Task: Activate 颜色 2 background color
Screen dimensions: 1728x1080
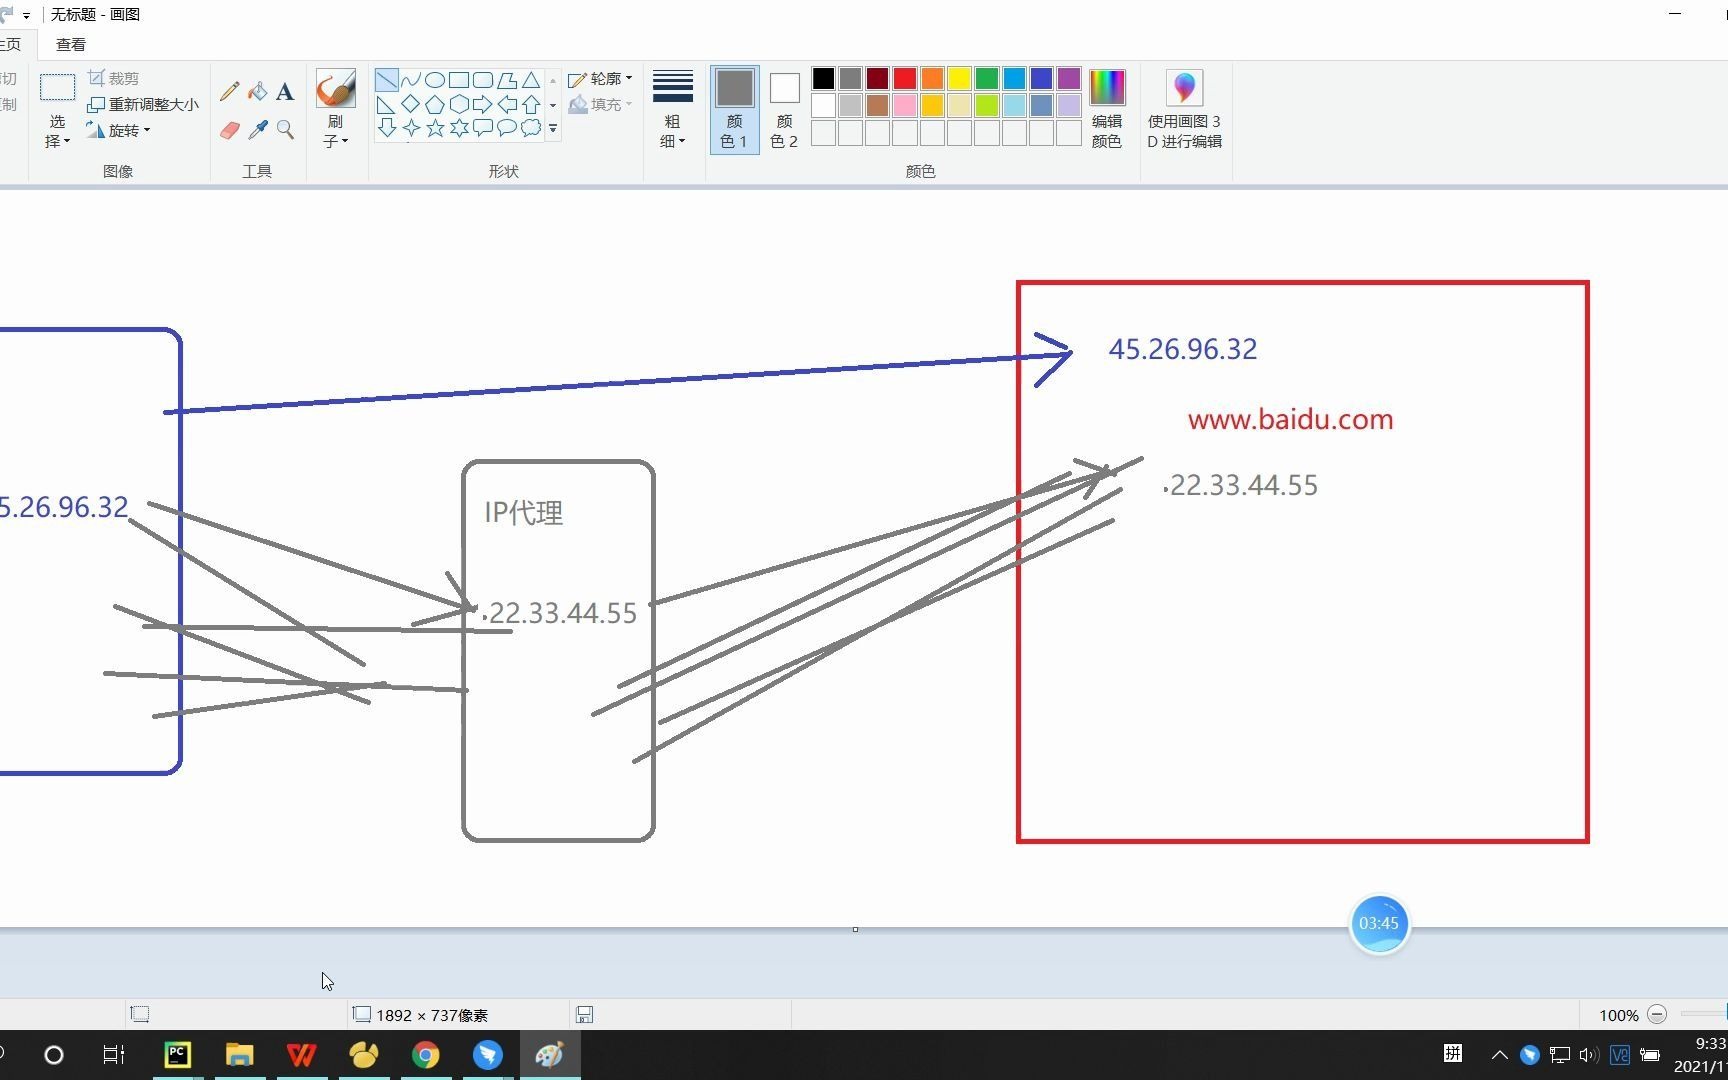Action: click(784, 109)
